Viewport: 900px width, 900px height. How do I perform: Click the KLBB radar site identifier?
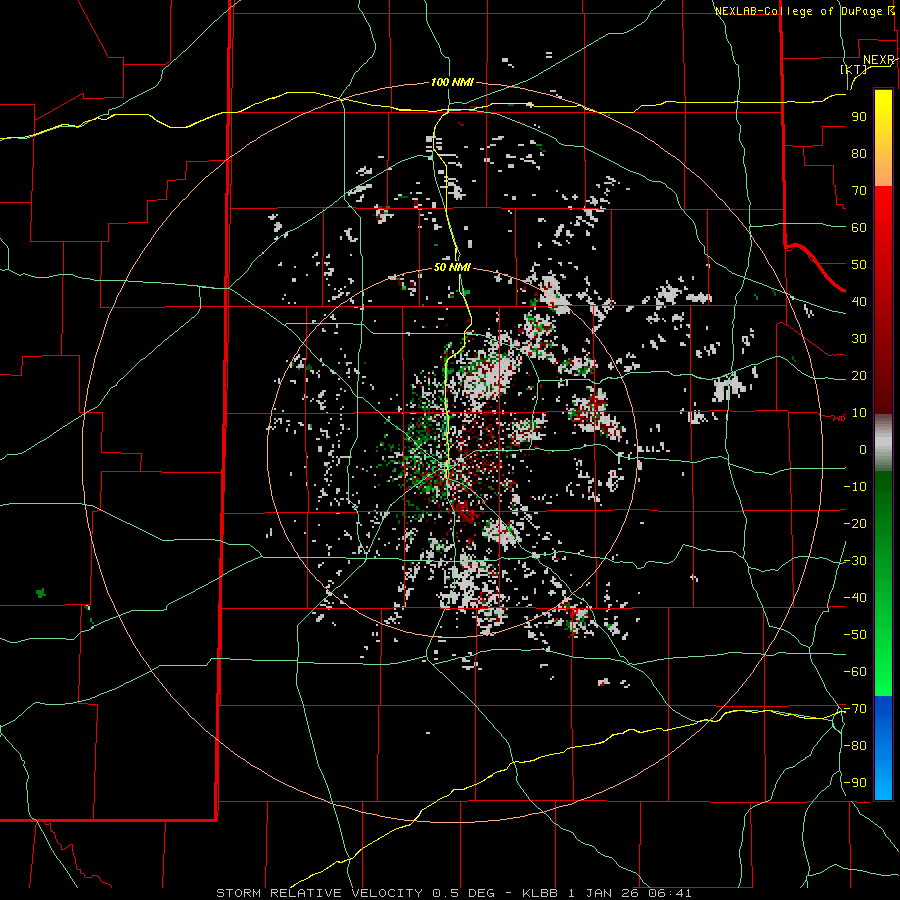point(540,893)
